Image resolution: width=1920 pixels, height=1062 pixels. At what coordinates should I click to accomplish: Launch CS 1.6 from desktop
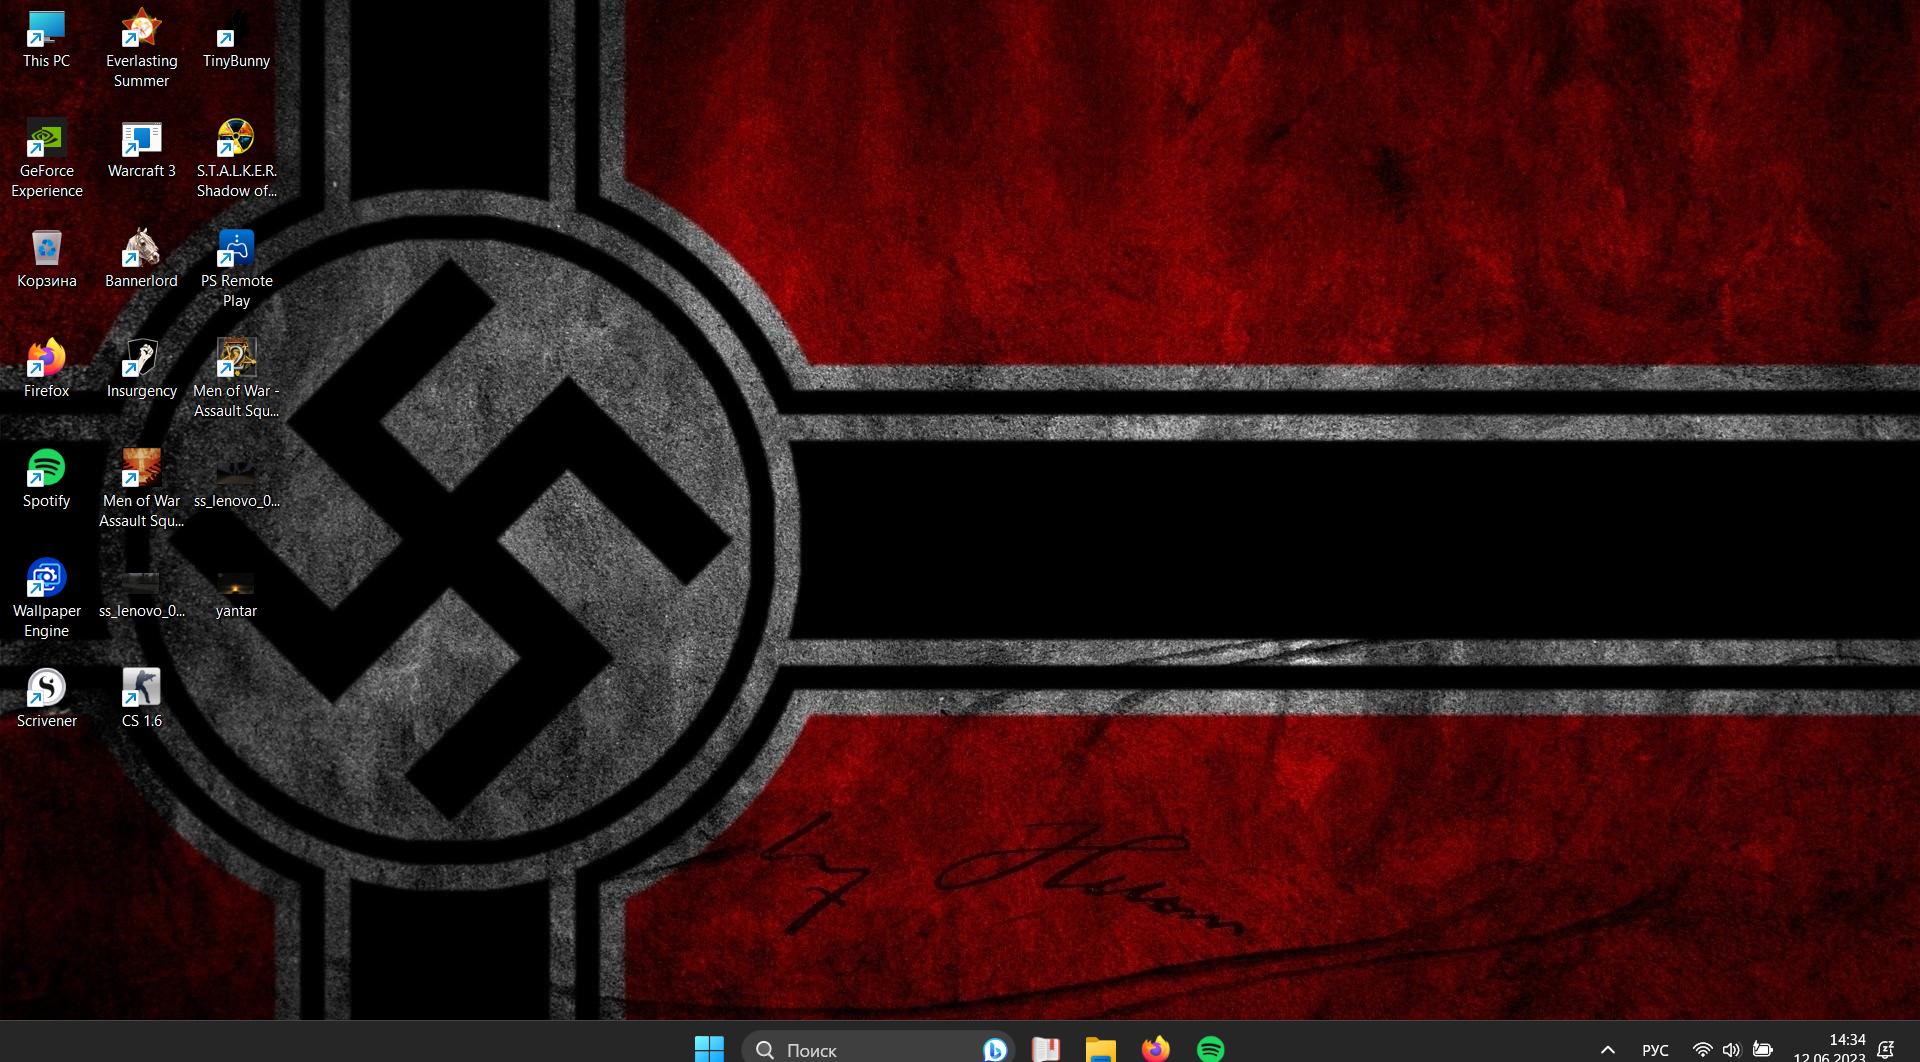[x=141, y=700]
